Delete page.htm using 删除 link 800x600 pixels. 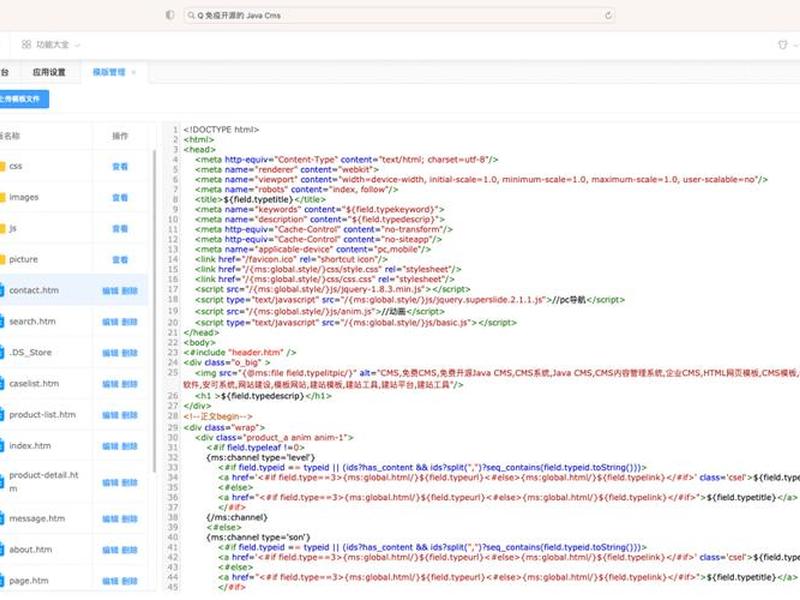click(x=130, y=581)
